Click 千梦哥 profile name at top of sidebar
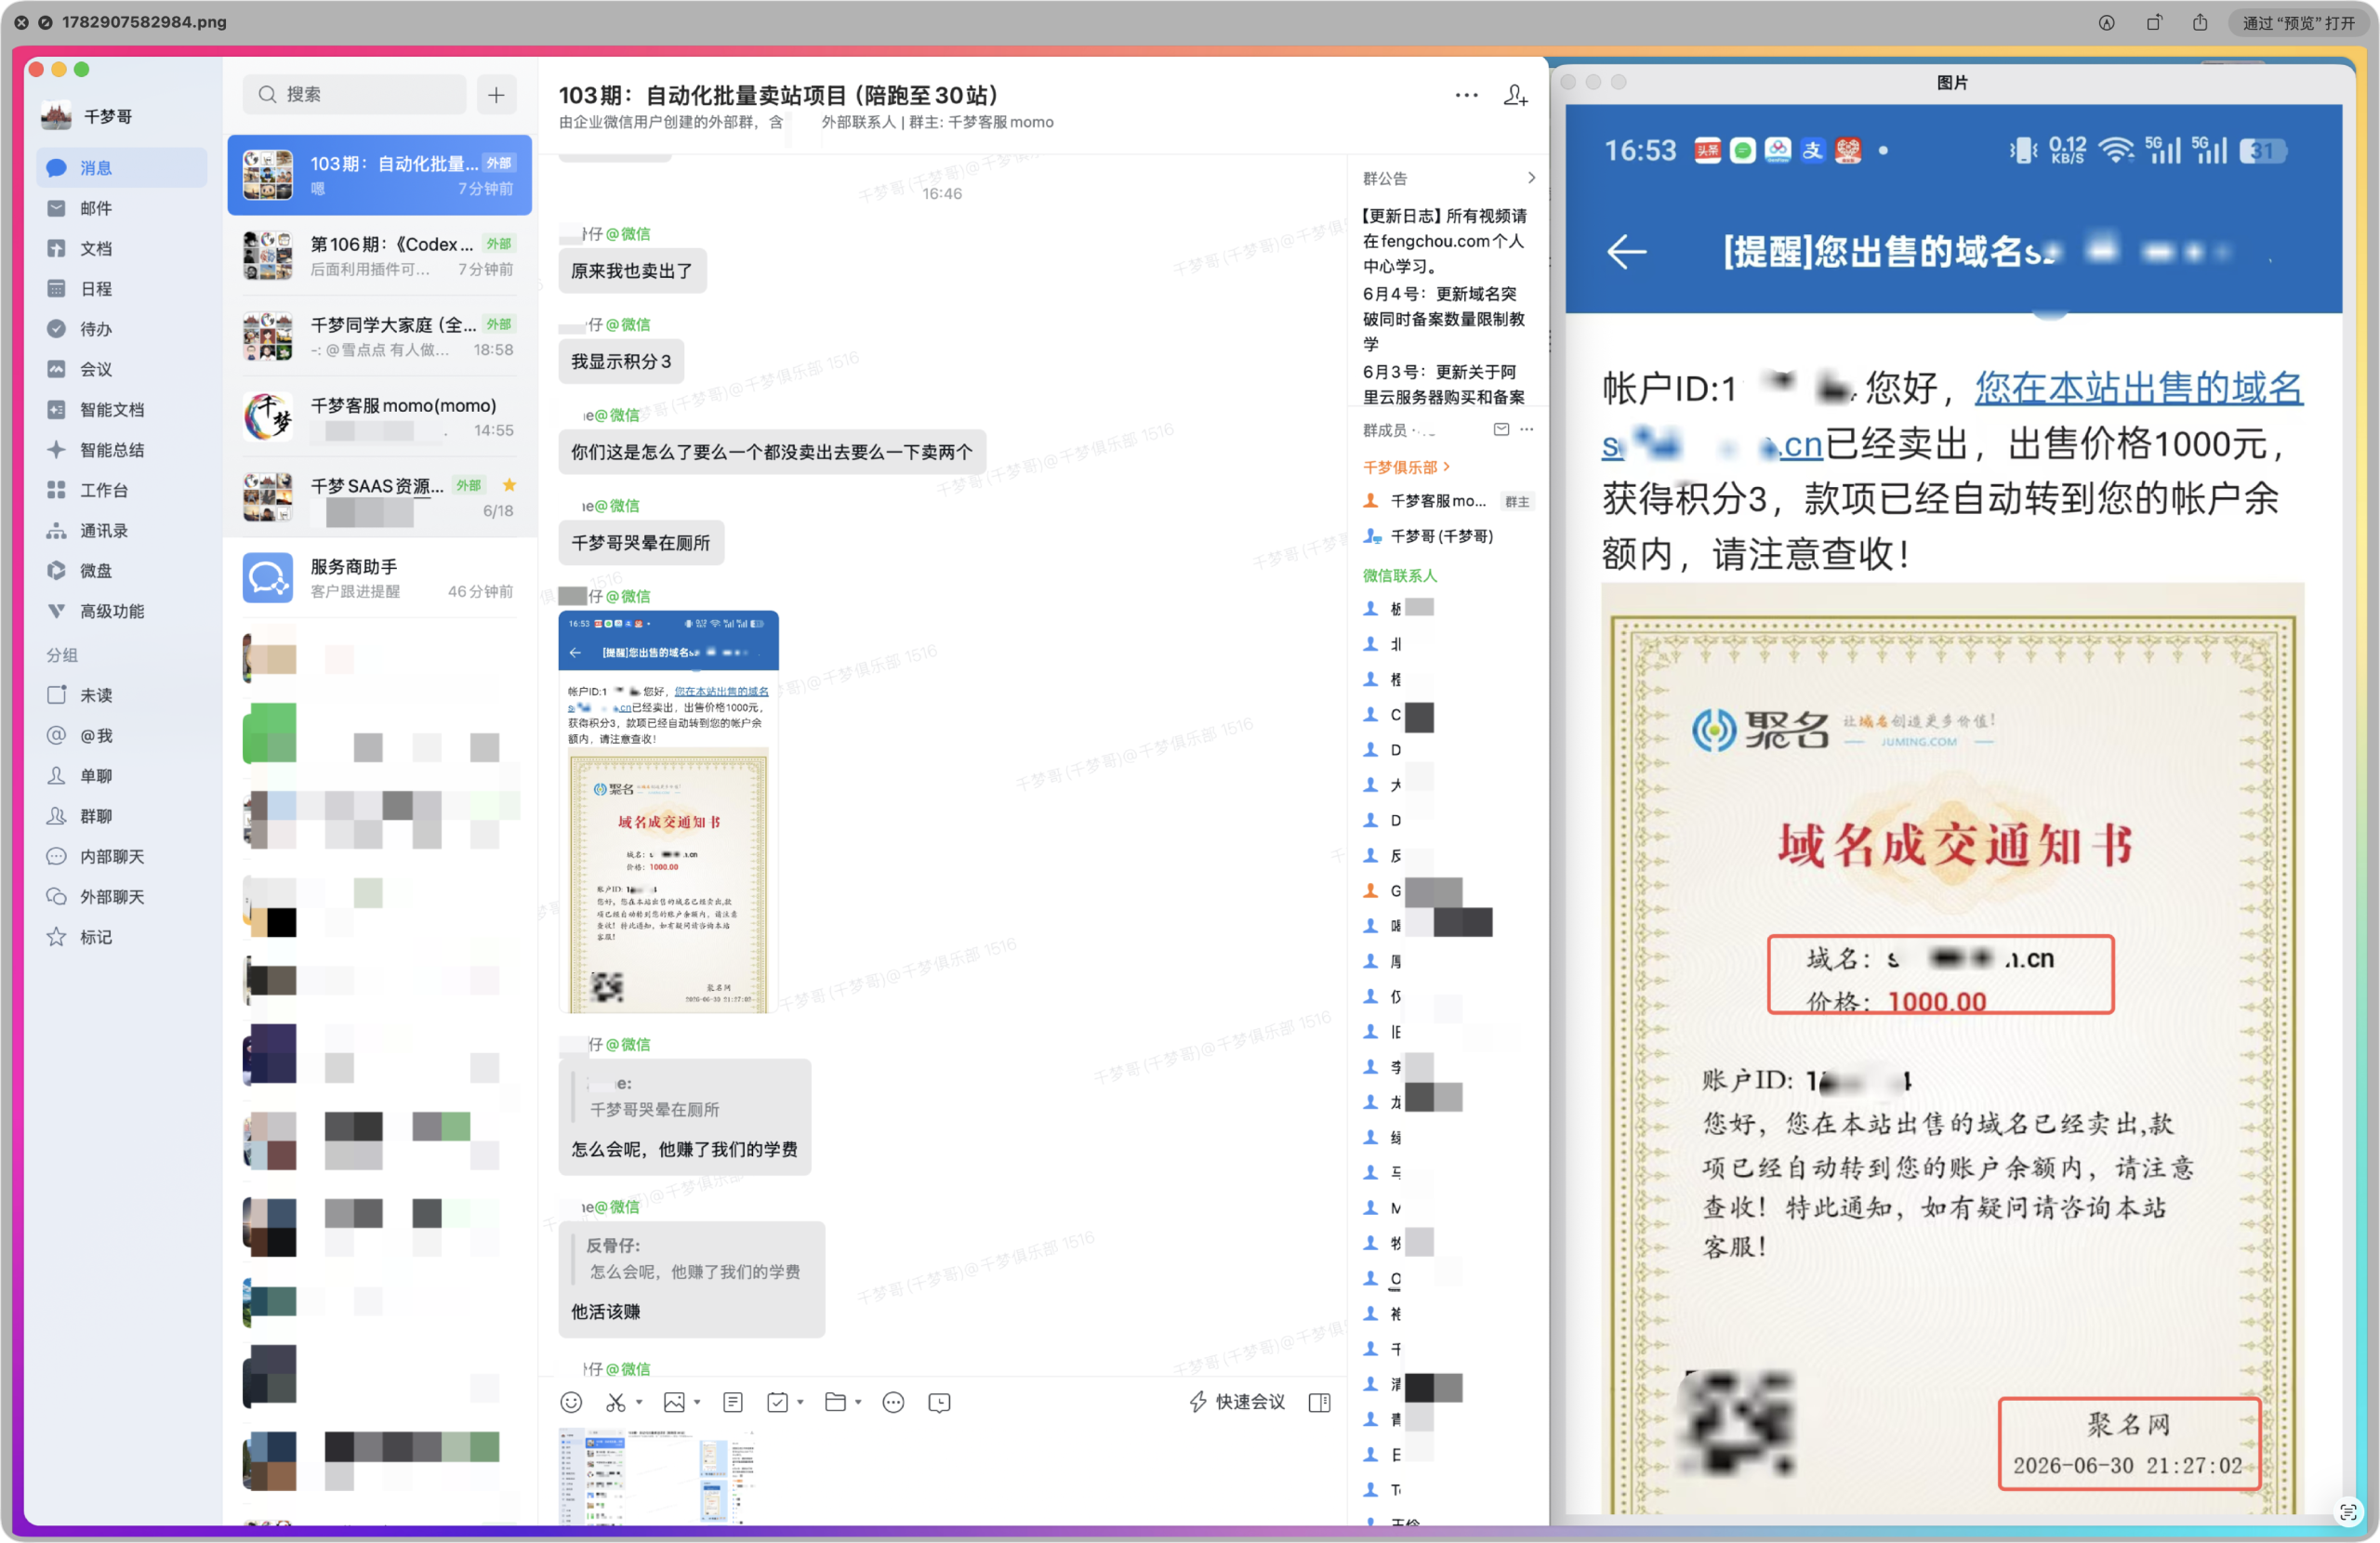Screen dimensions: 2380x1543 coord(108,117)
